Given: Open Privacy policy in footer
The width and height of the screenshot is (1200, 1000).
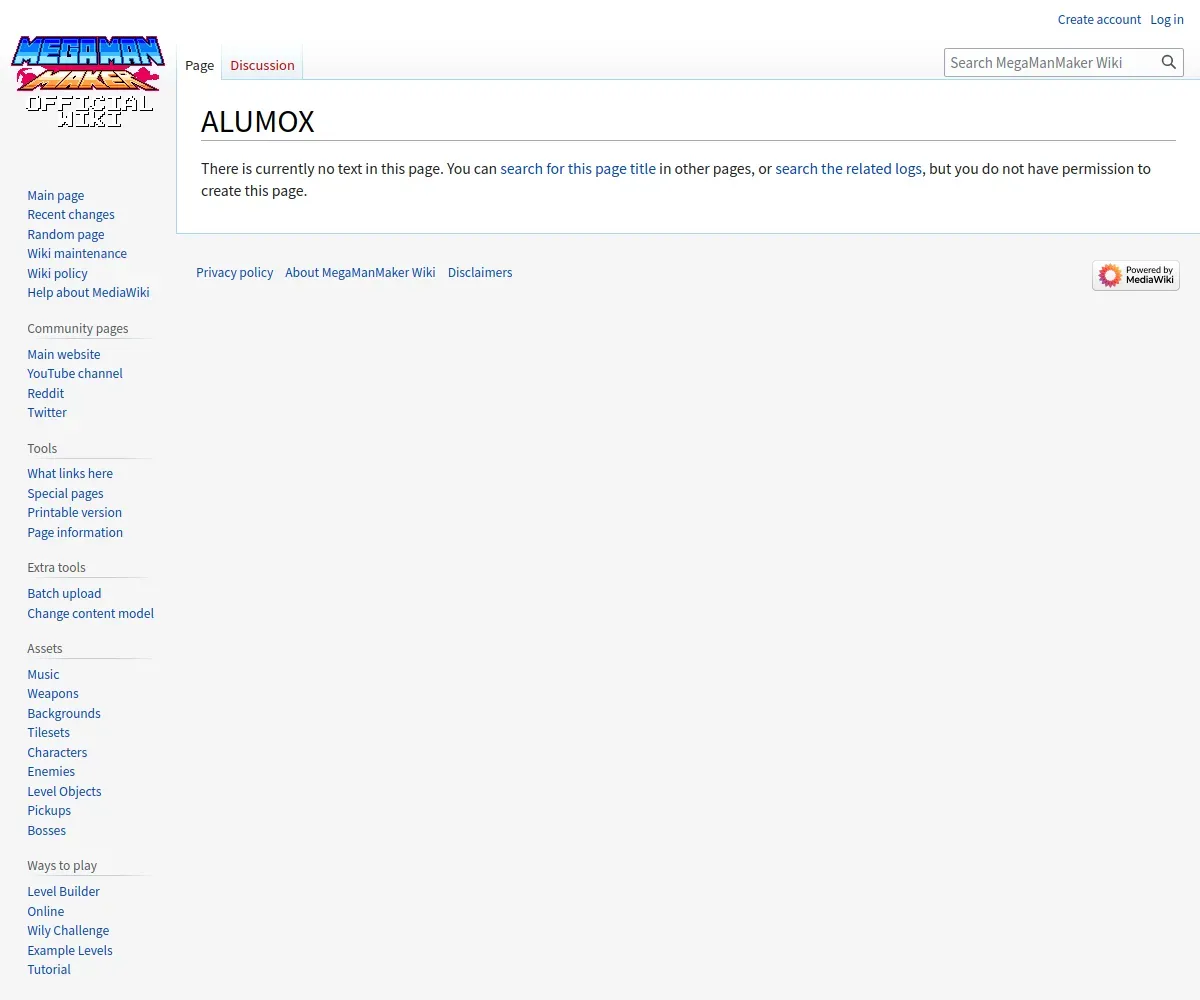Looking at the screenshot, I should 234,272.
